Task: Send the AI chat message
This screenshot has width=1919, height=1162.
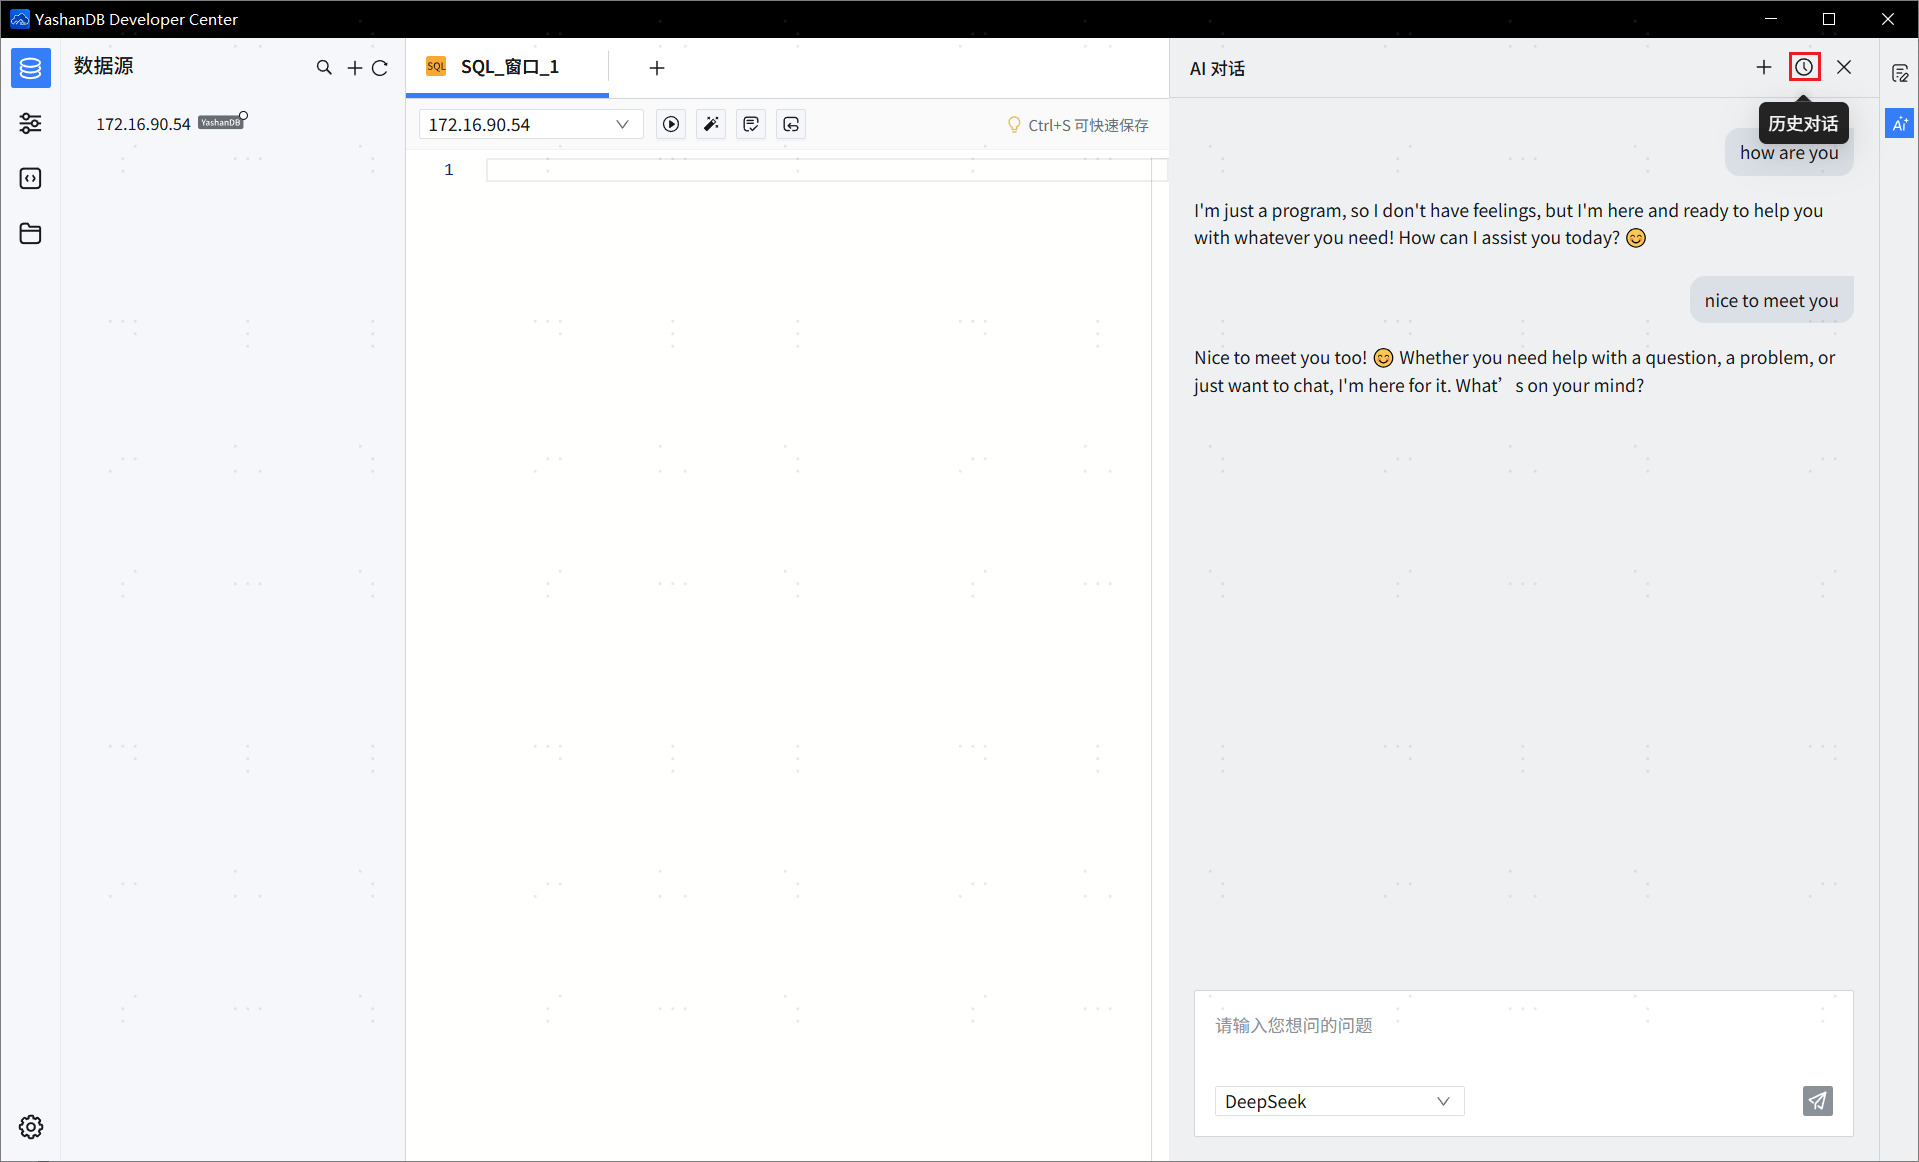Action: 1817,1101
